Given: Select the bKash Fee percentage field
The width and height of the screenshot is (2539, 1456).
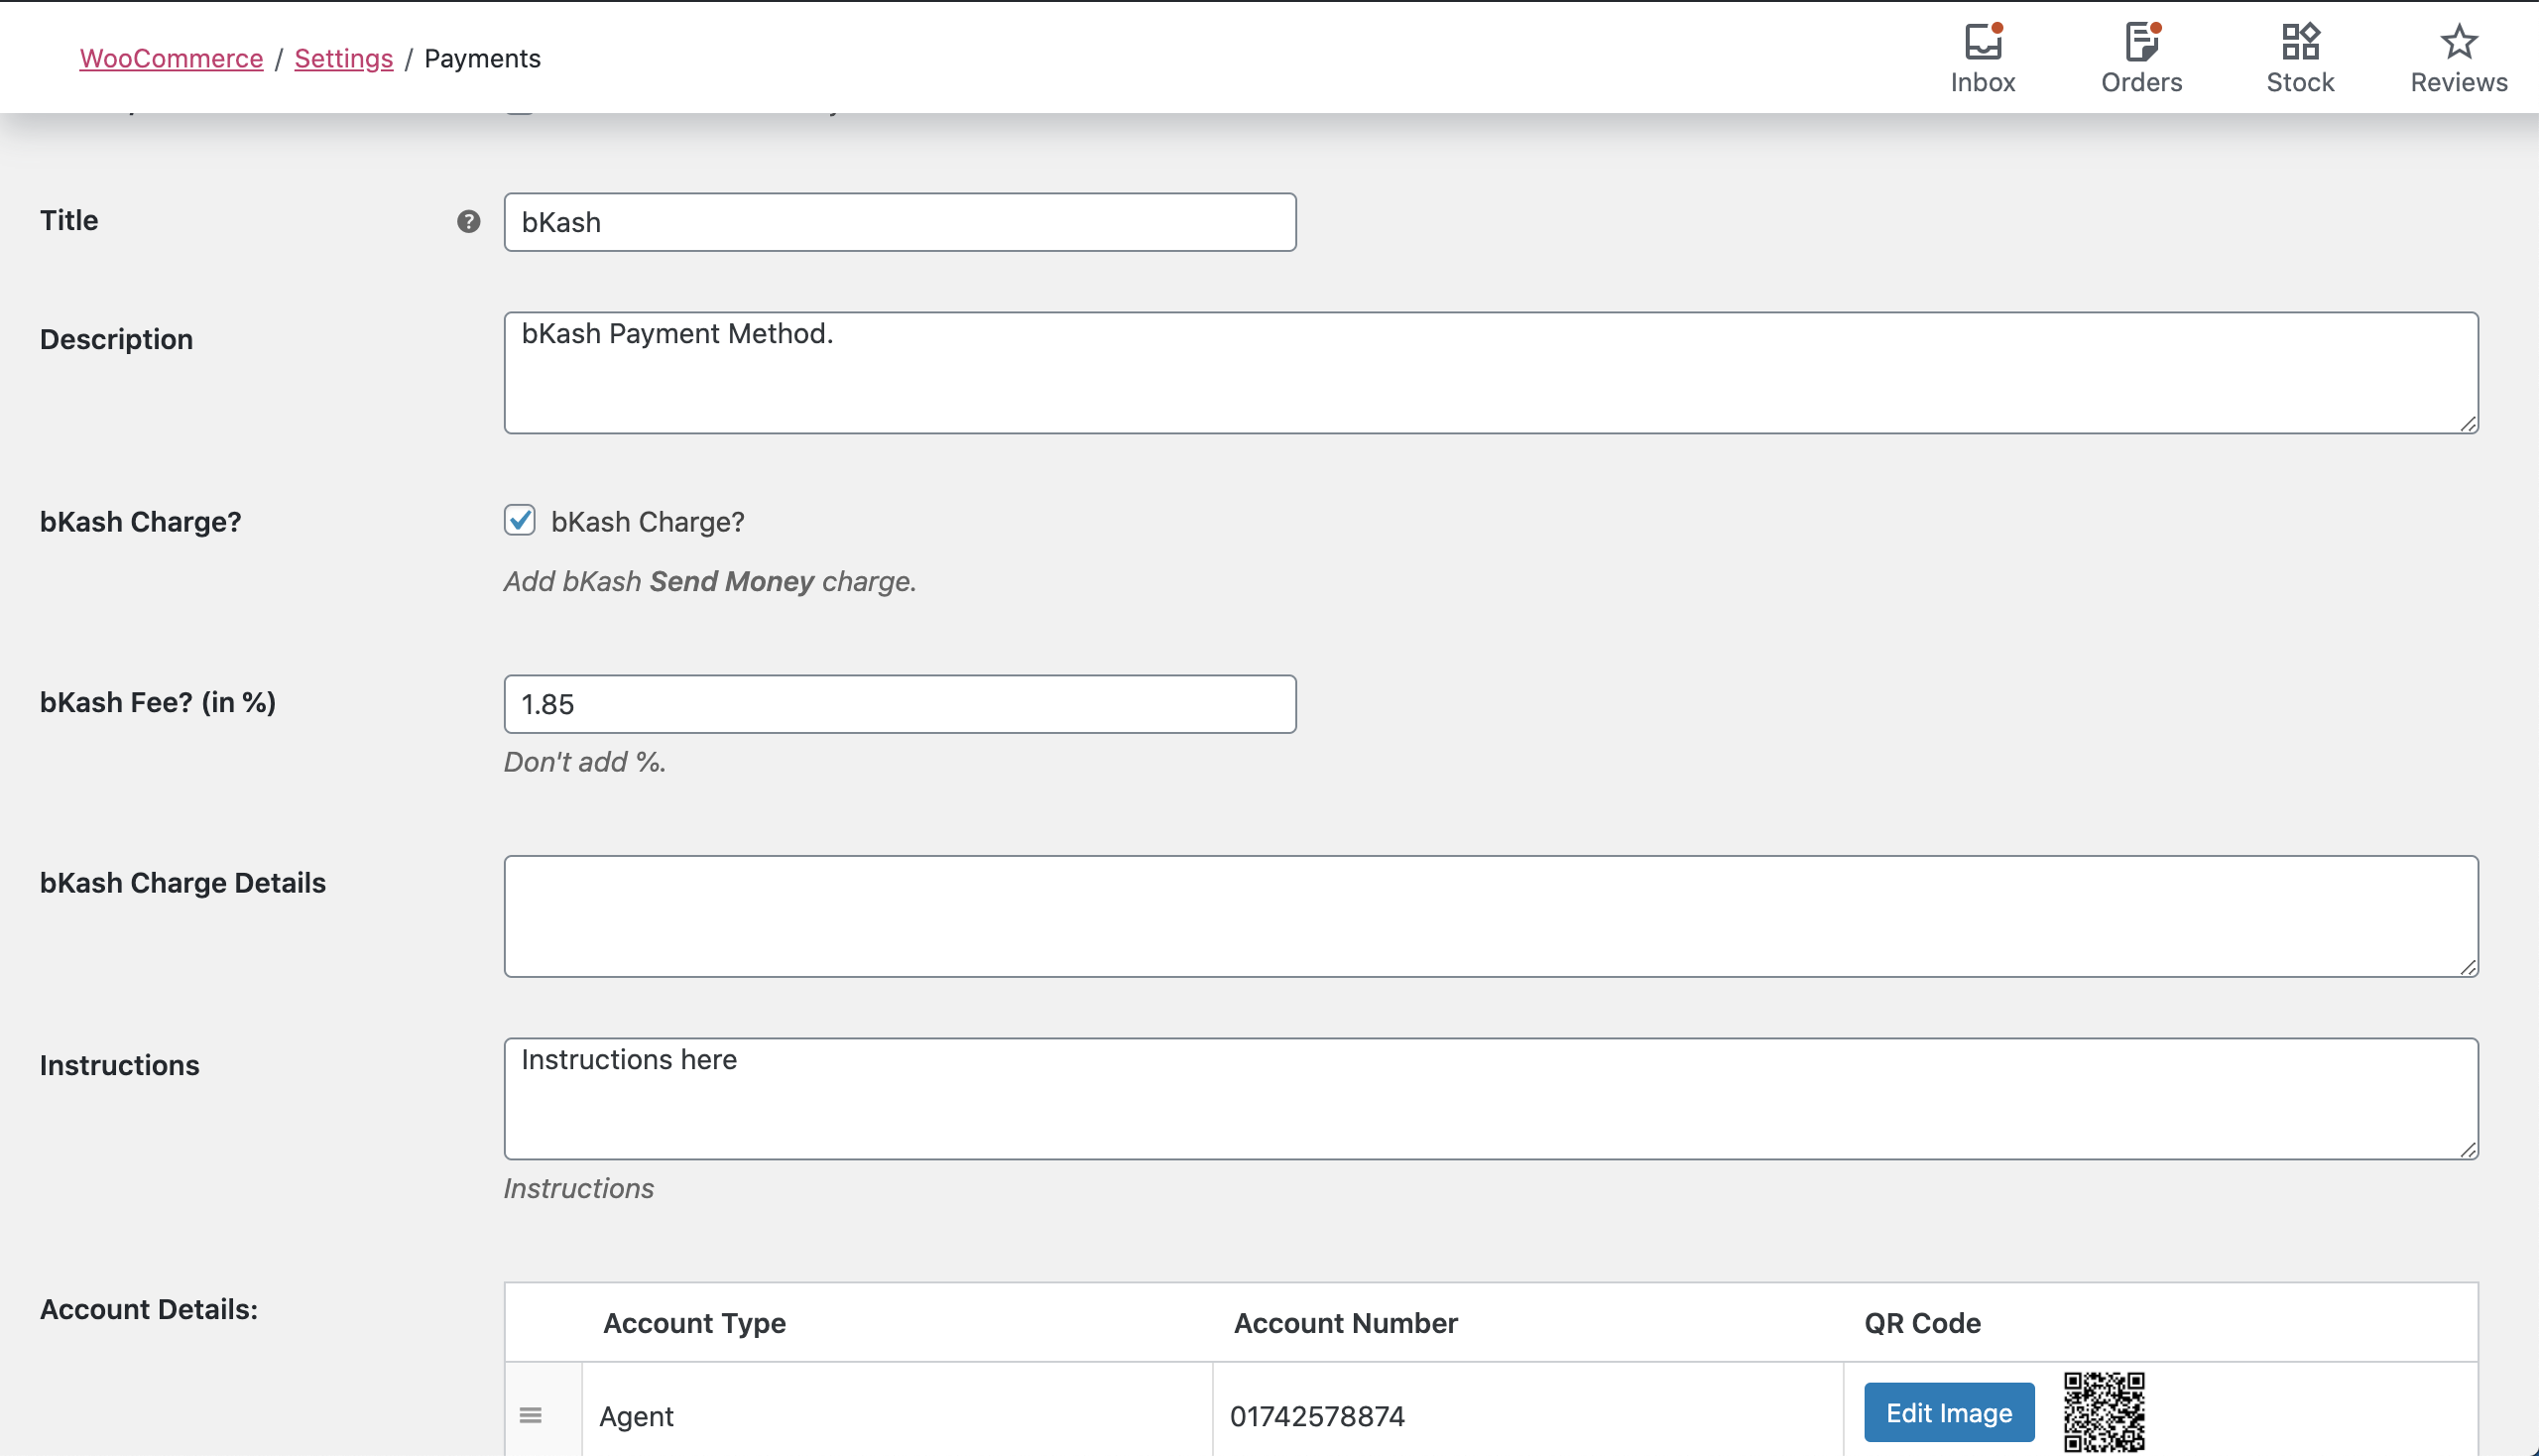Looking at the screenshot, I should coord(899,704).
